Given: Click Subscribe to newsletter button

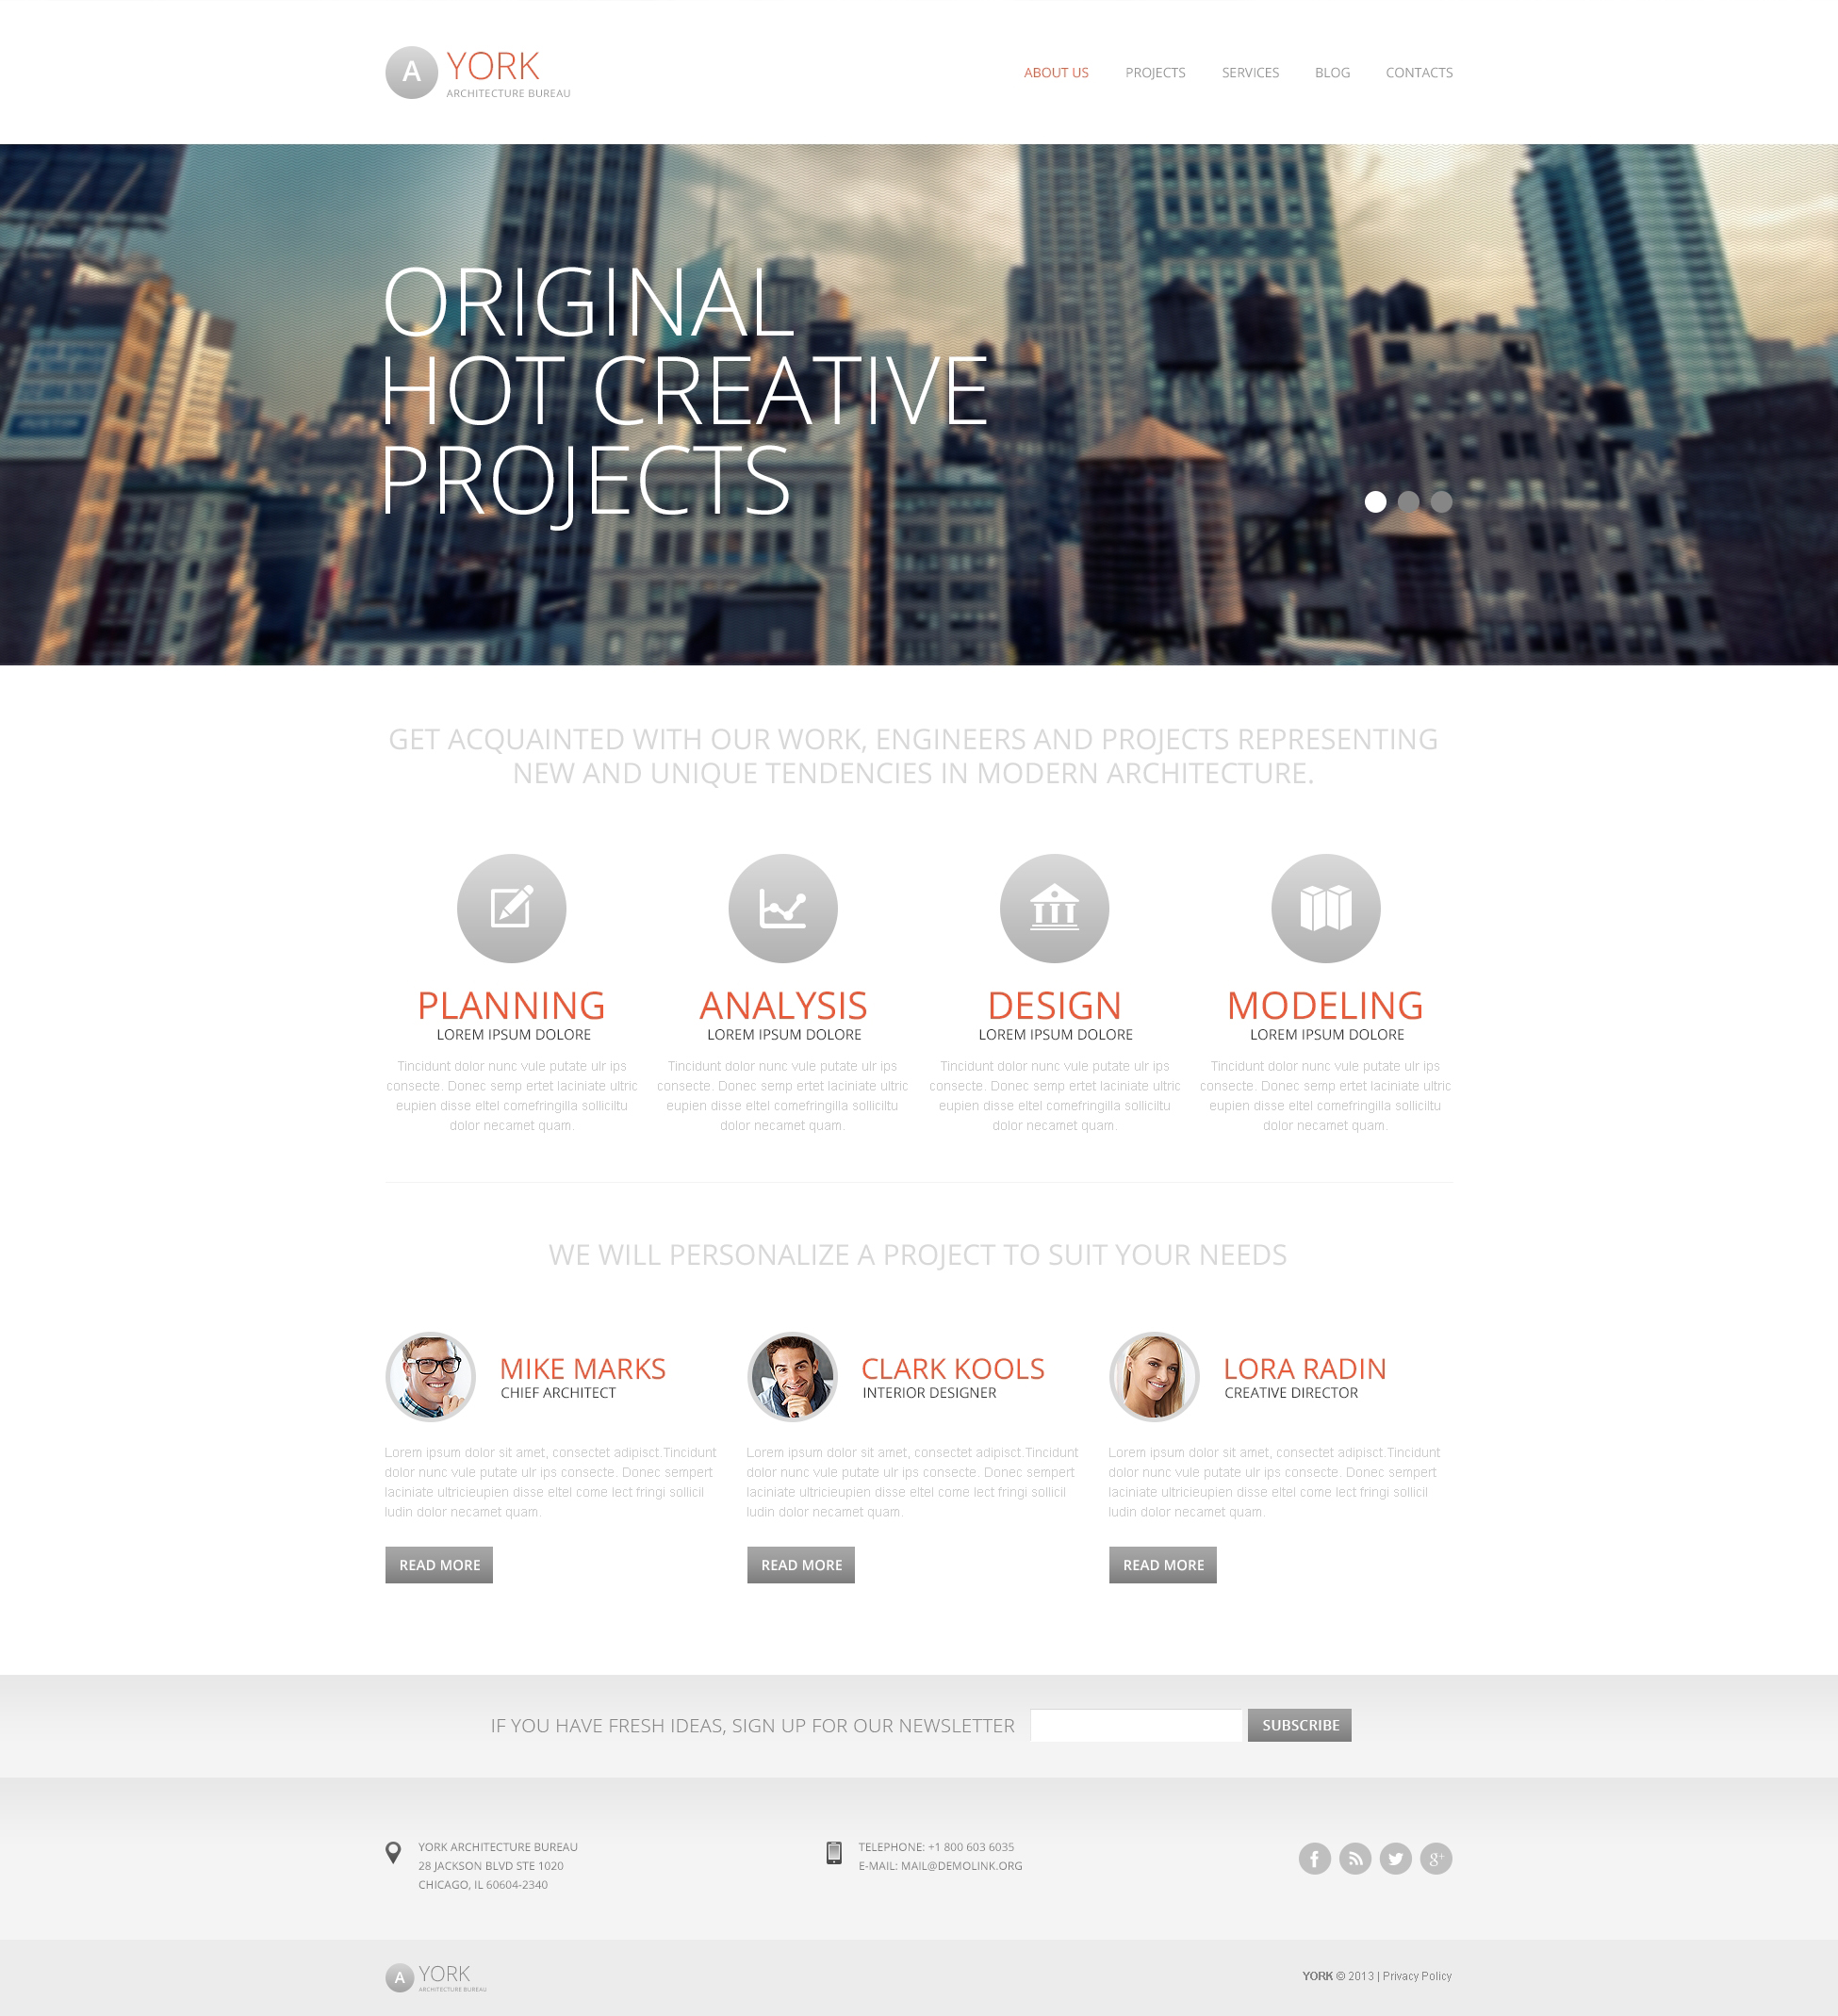Looking at the screenshot, I should coord(1299,1723).
